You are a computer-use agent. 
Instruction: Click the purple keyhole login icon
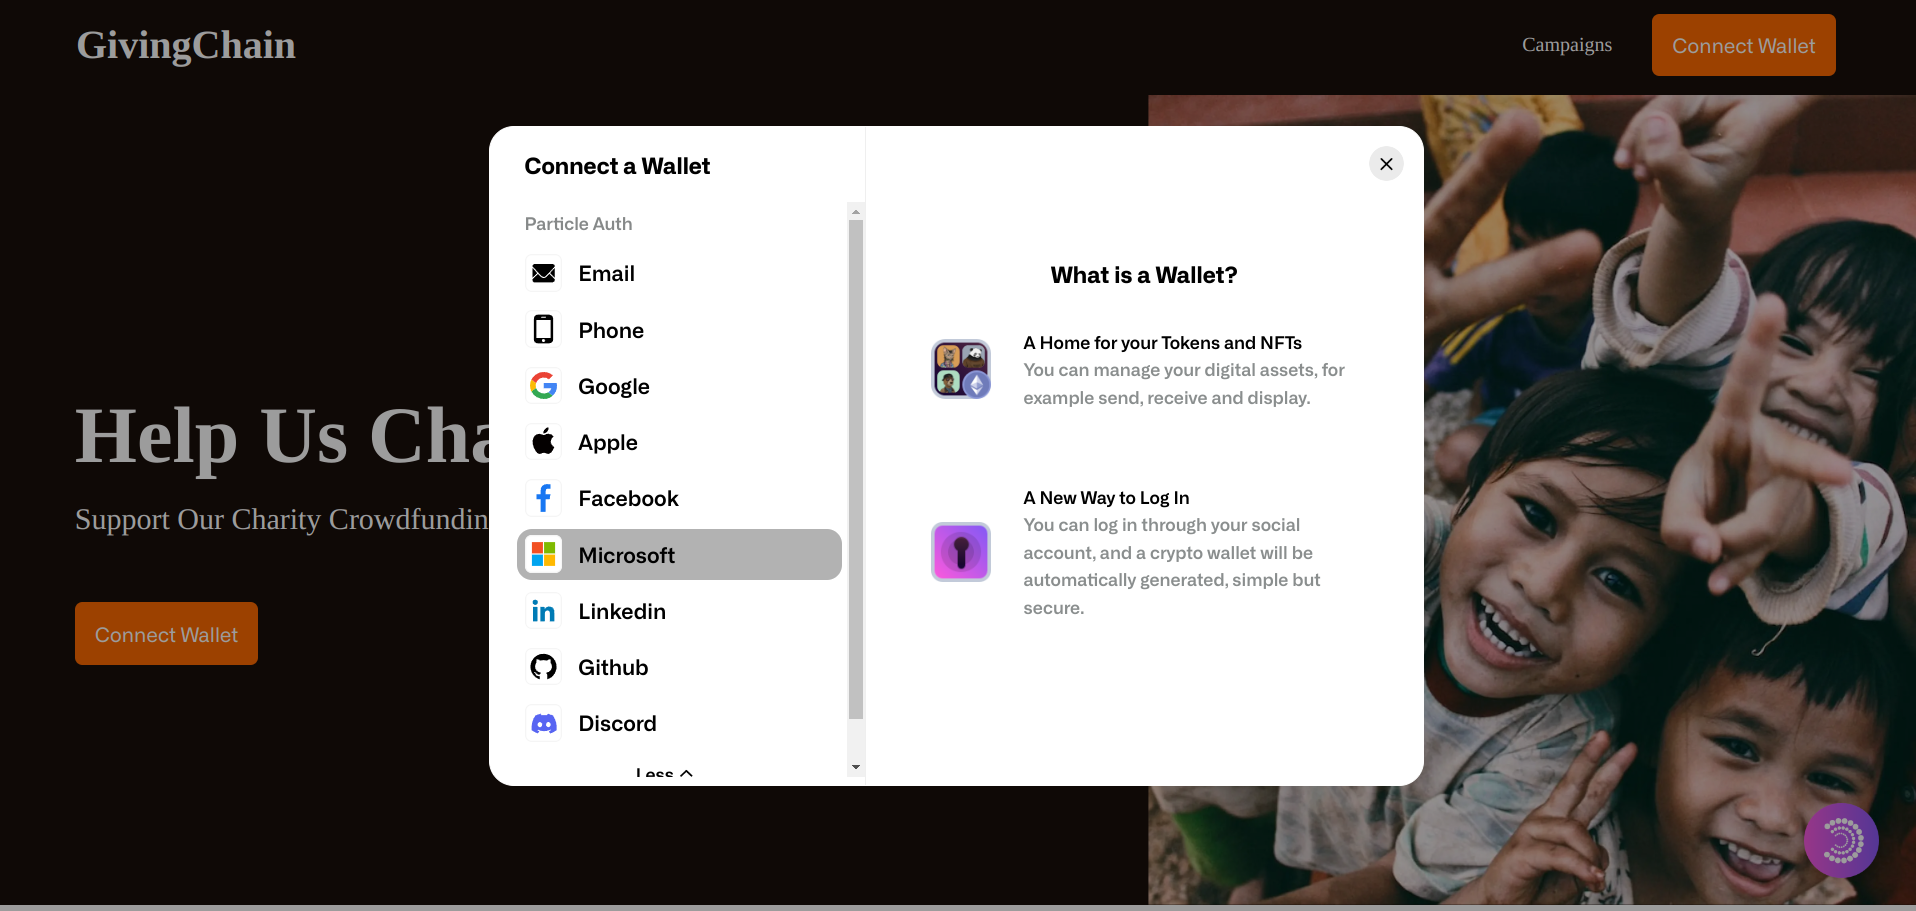961,552
